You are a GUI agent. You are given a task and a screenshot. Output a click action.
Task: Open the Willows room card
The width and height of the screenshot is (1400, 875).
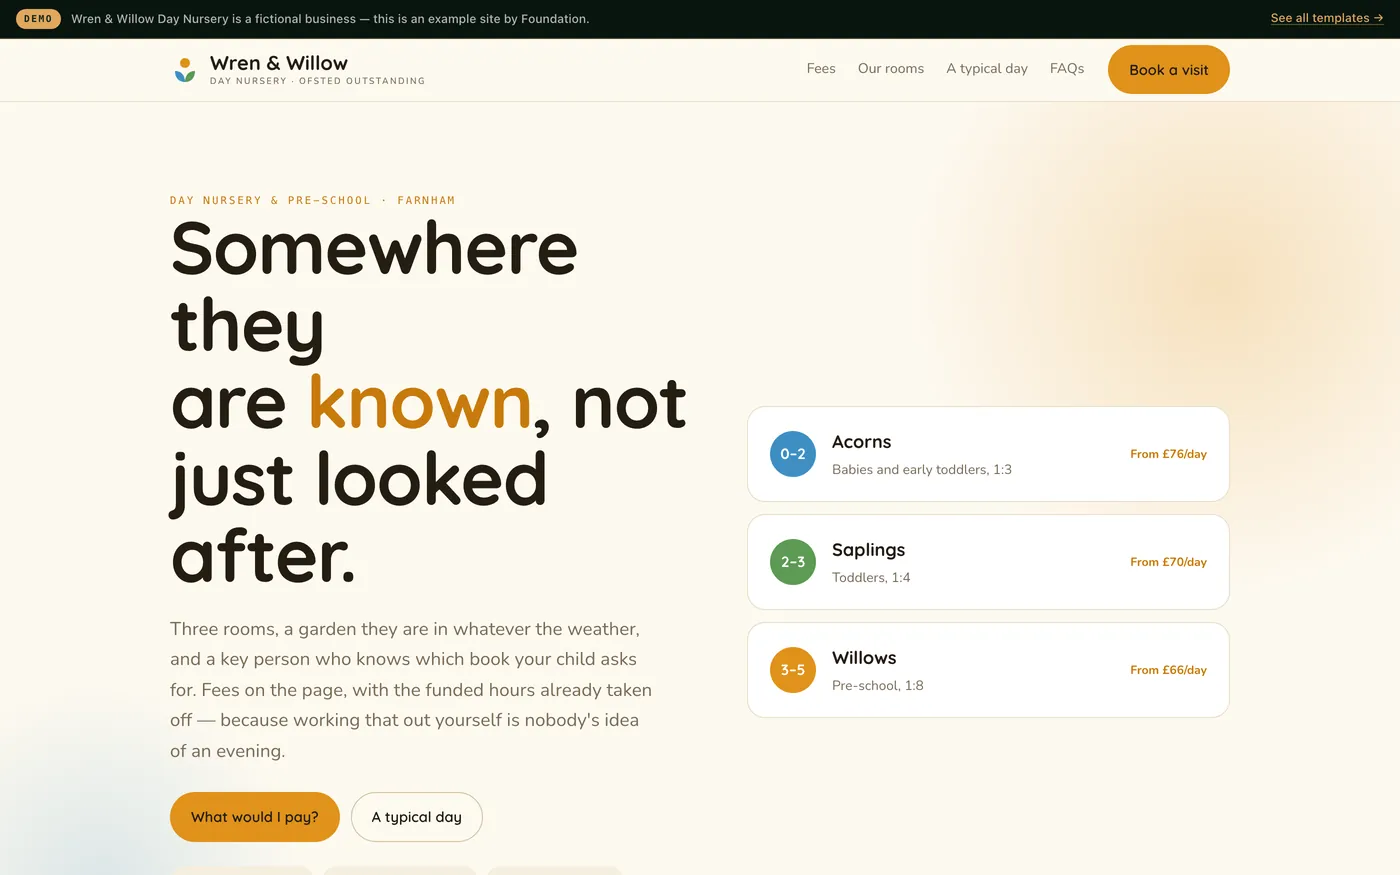pos(988,670)
